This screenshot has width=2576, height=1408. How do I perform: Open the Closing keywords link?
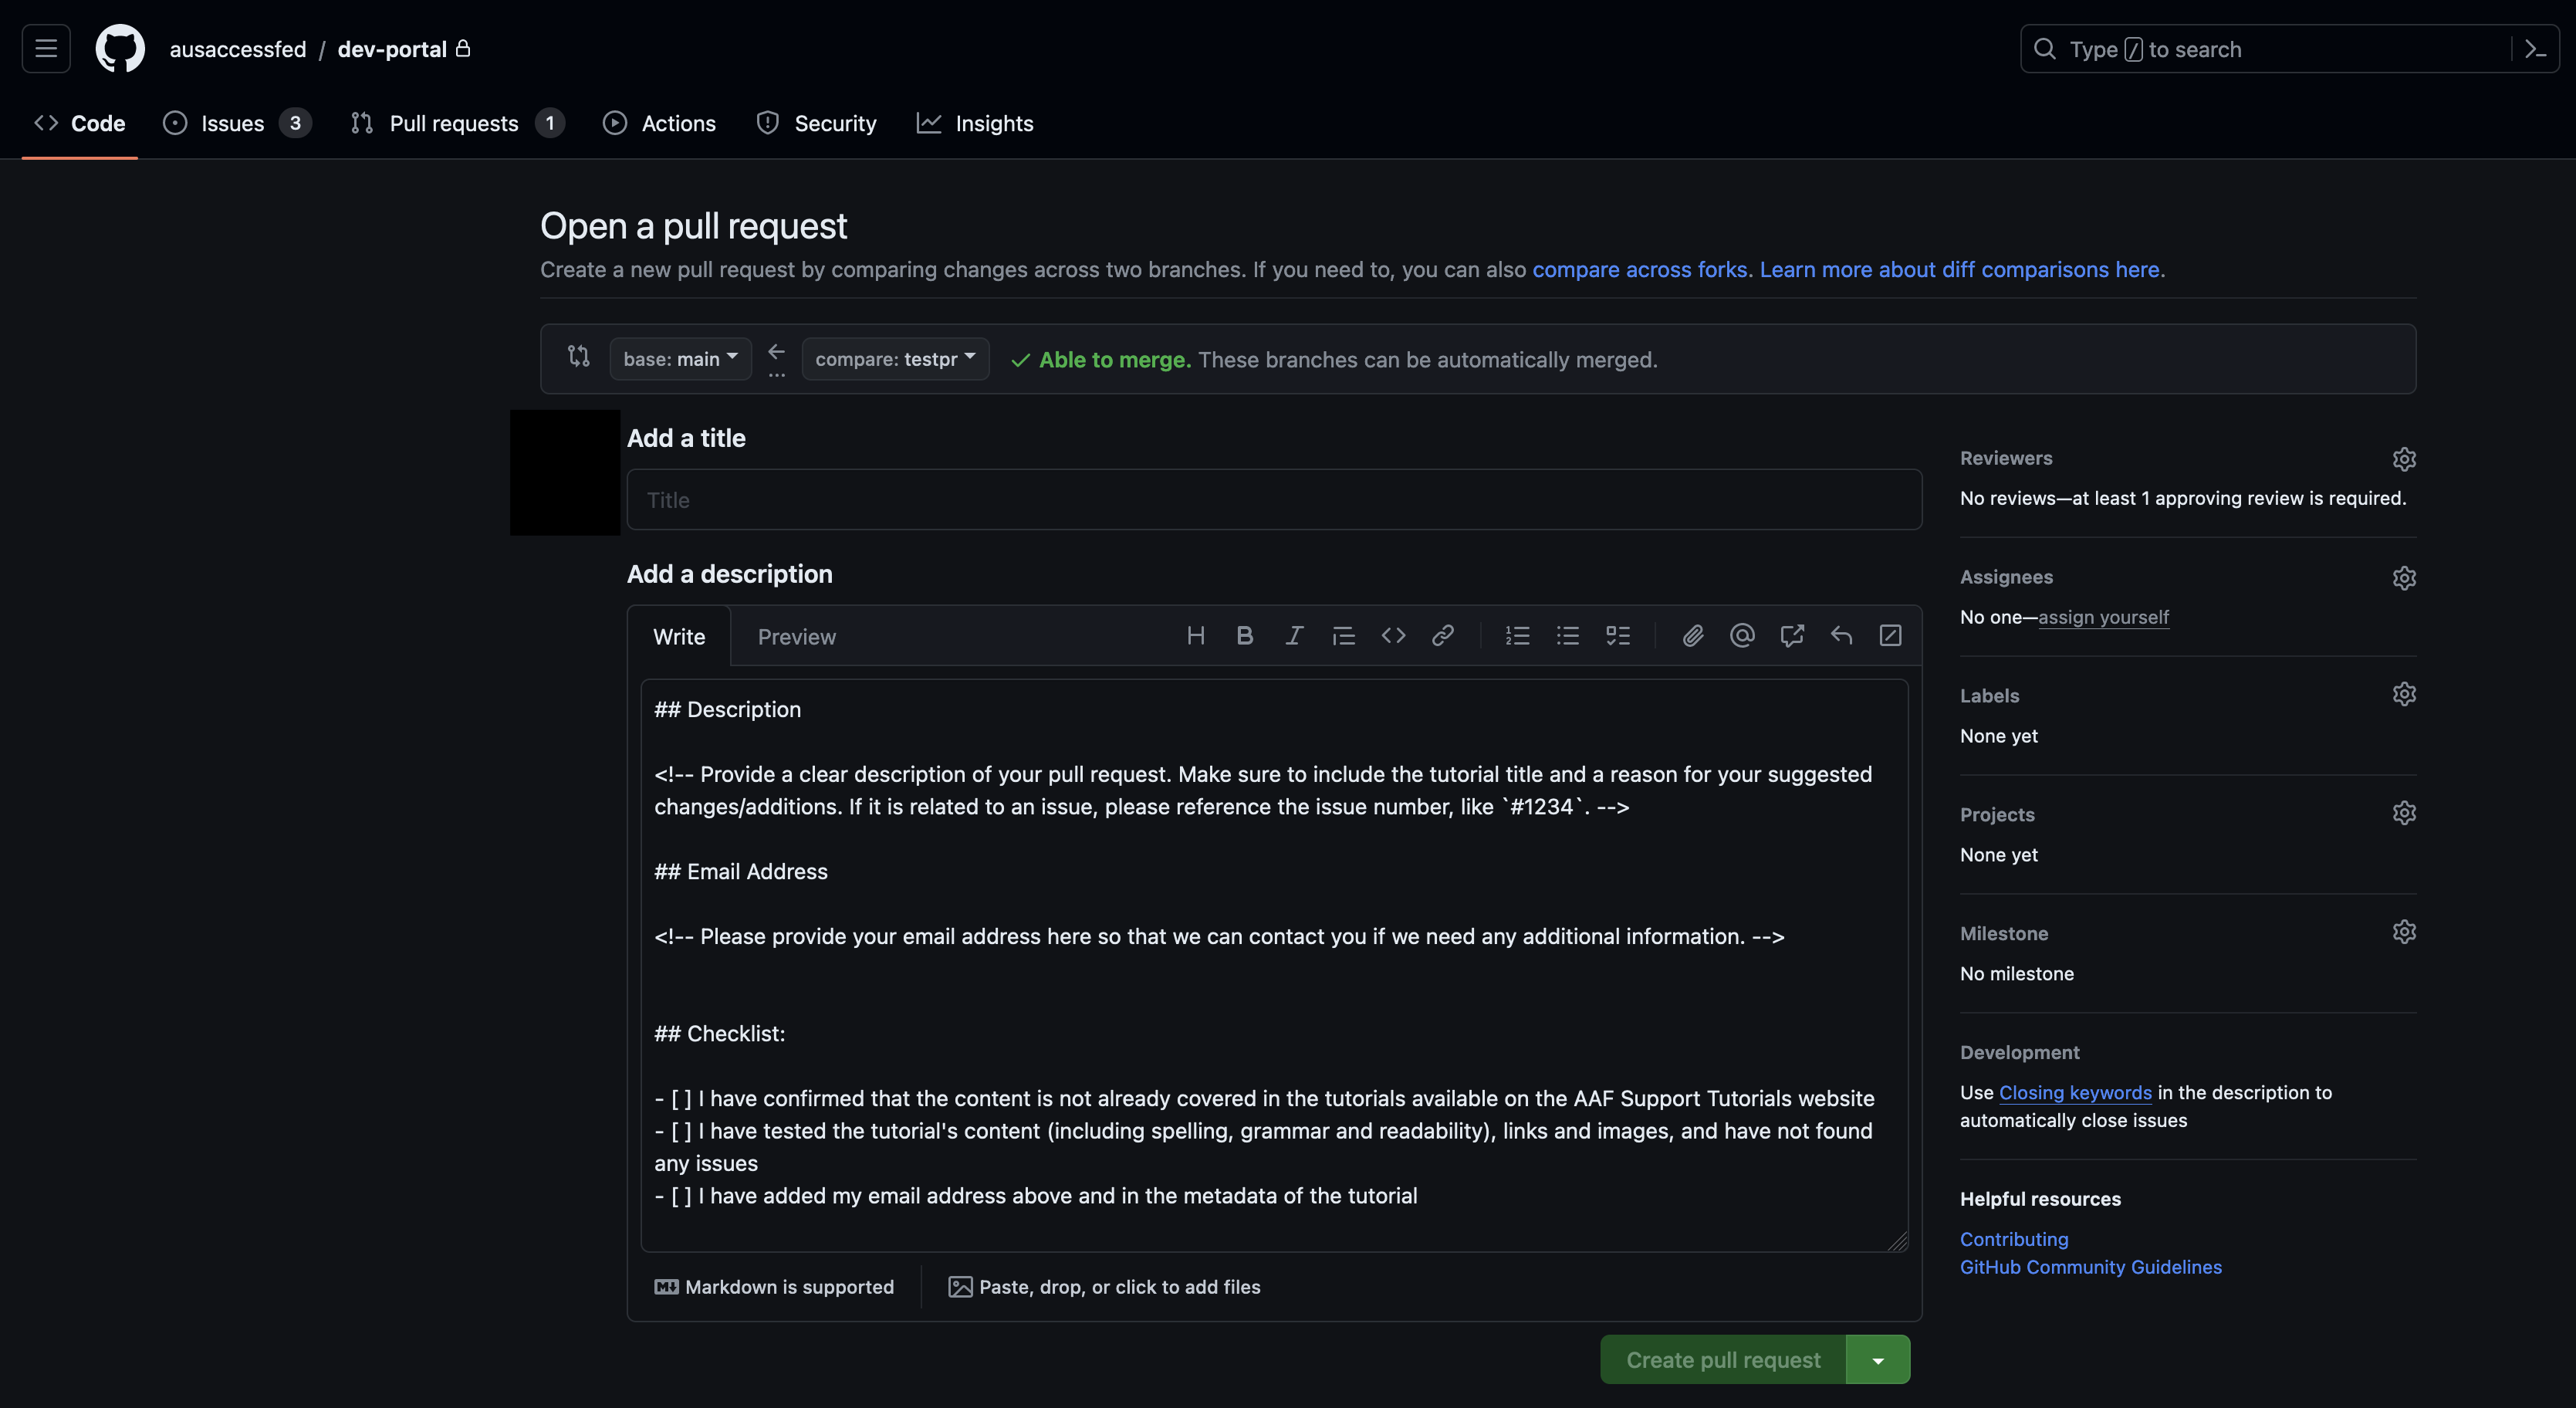pos(2075,1092)
